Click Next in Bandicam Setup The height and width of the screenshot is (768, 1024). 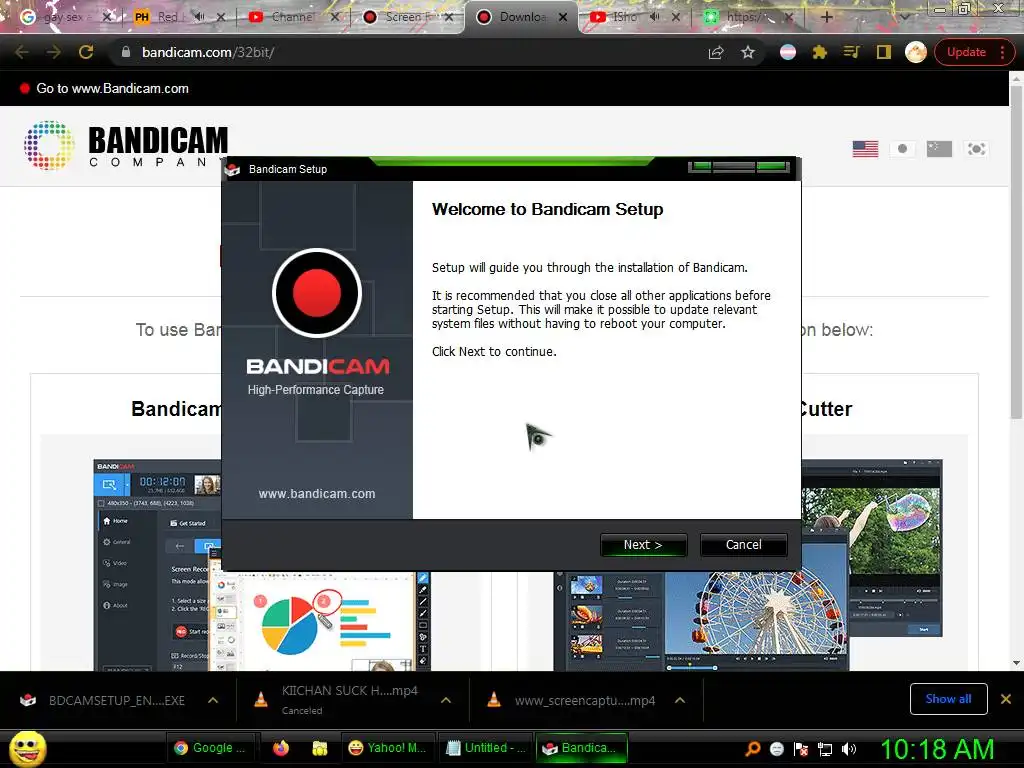(643, 545)
